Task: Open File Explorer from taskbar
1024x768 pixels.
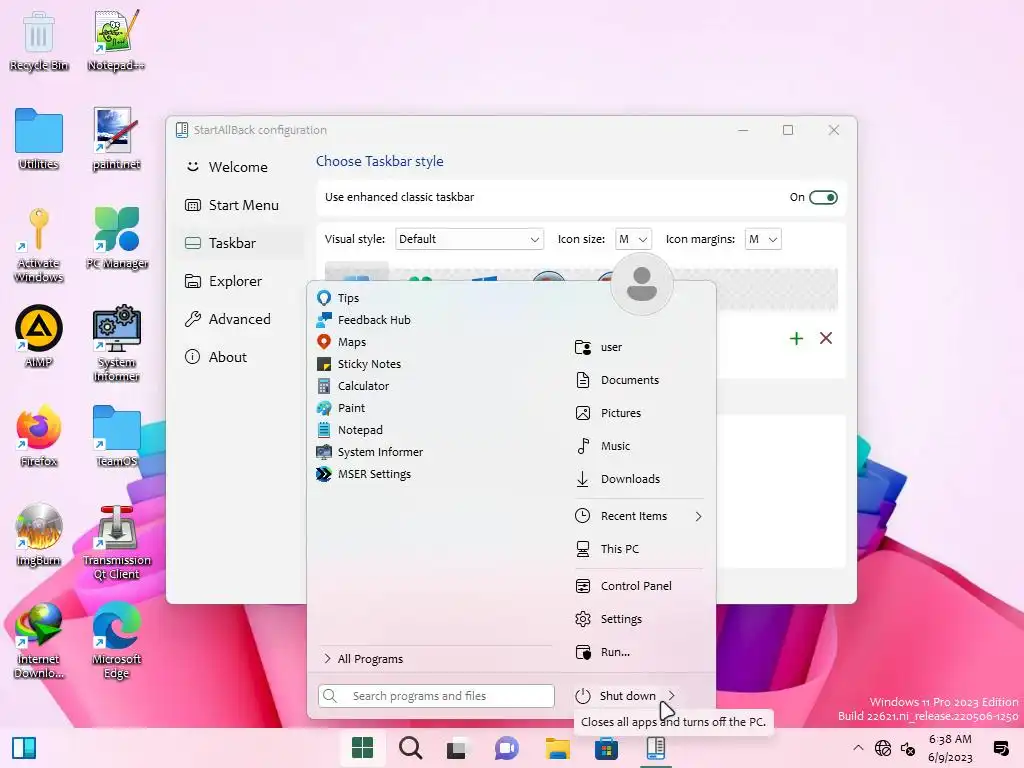Action: [x=557, y=748]
